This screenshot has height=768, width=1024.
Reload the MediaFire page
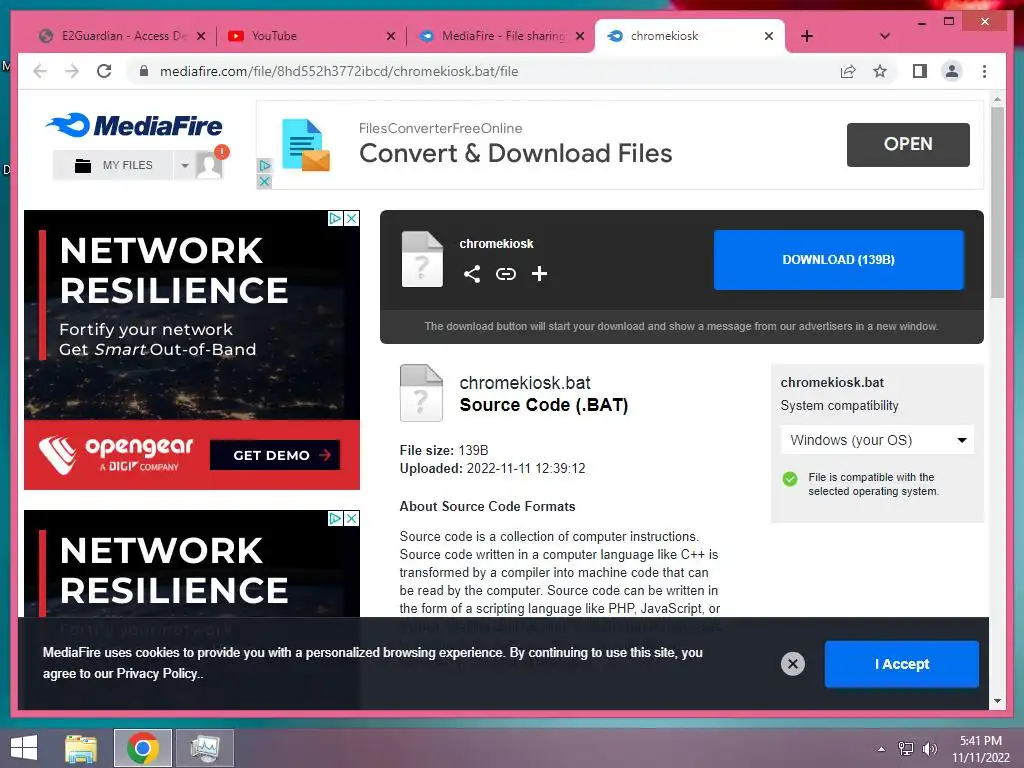click(104, 71)
